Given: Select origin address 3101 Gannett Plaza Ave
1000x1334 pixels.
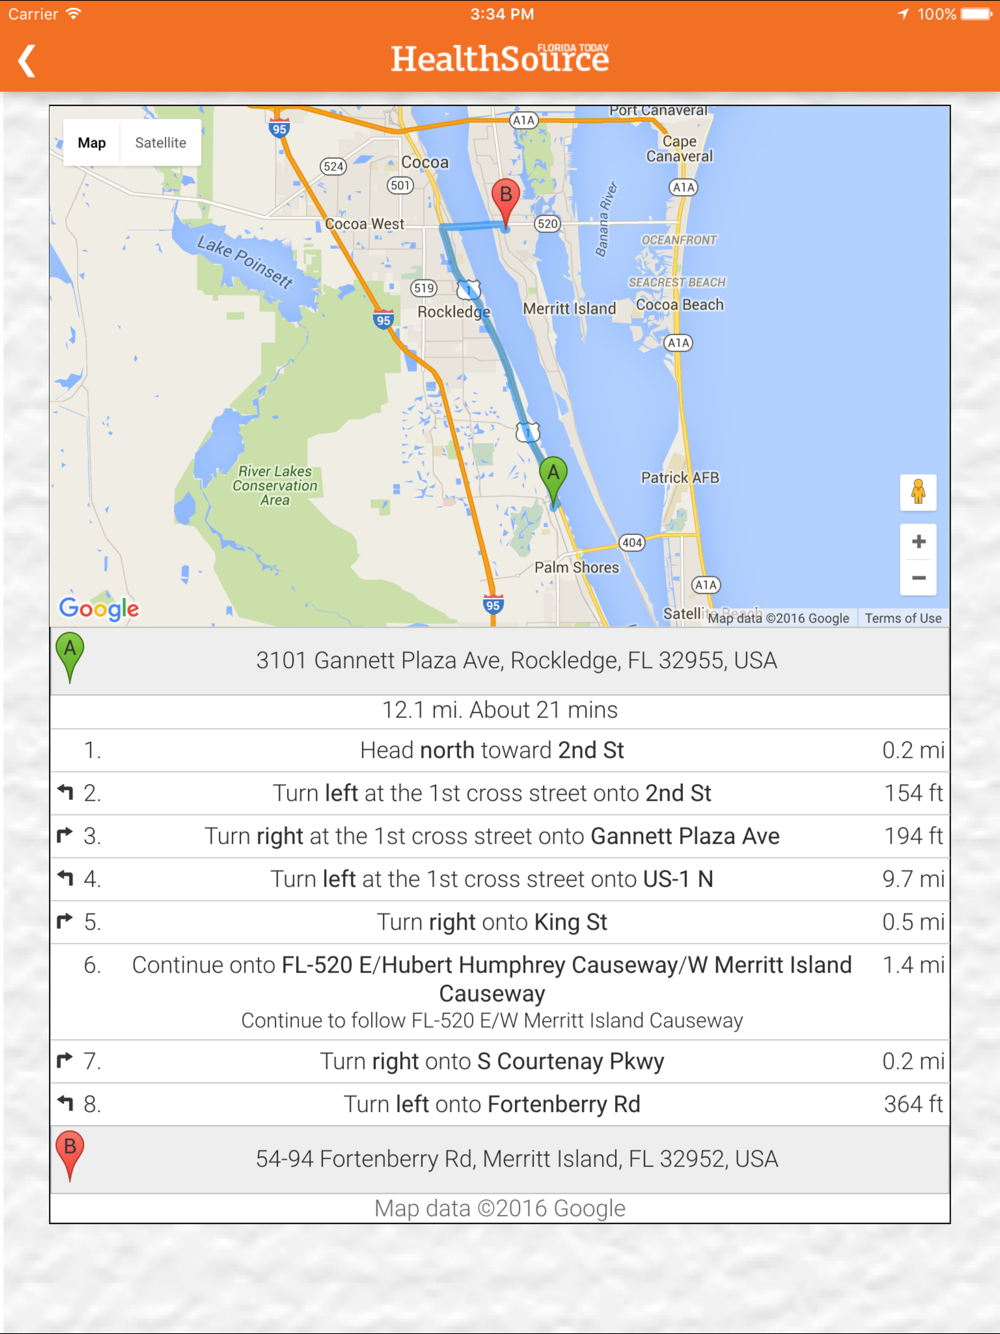Looking at the screenshot, I should point(500,661).
